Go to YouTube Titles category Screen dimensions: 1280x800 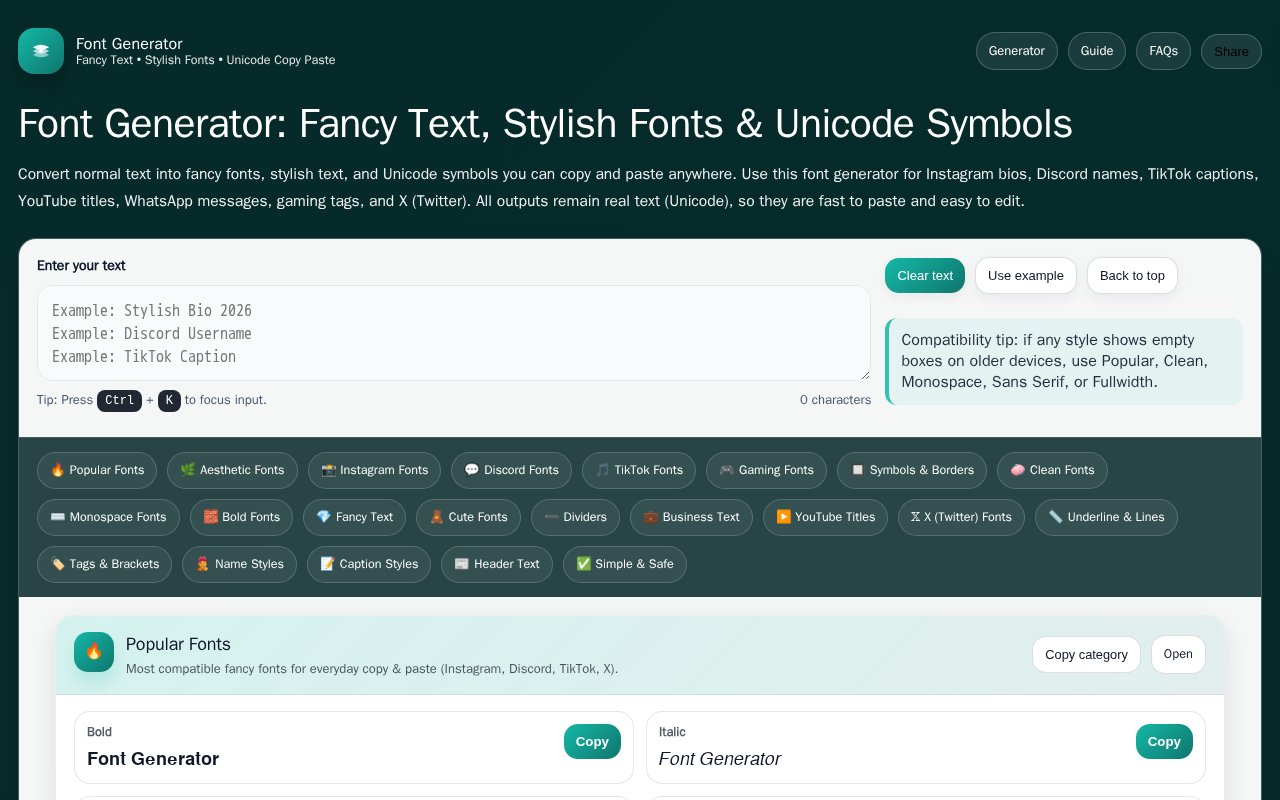point(825,517)
